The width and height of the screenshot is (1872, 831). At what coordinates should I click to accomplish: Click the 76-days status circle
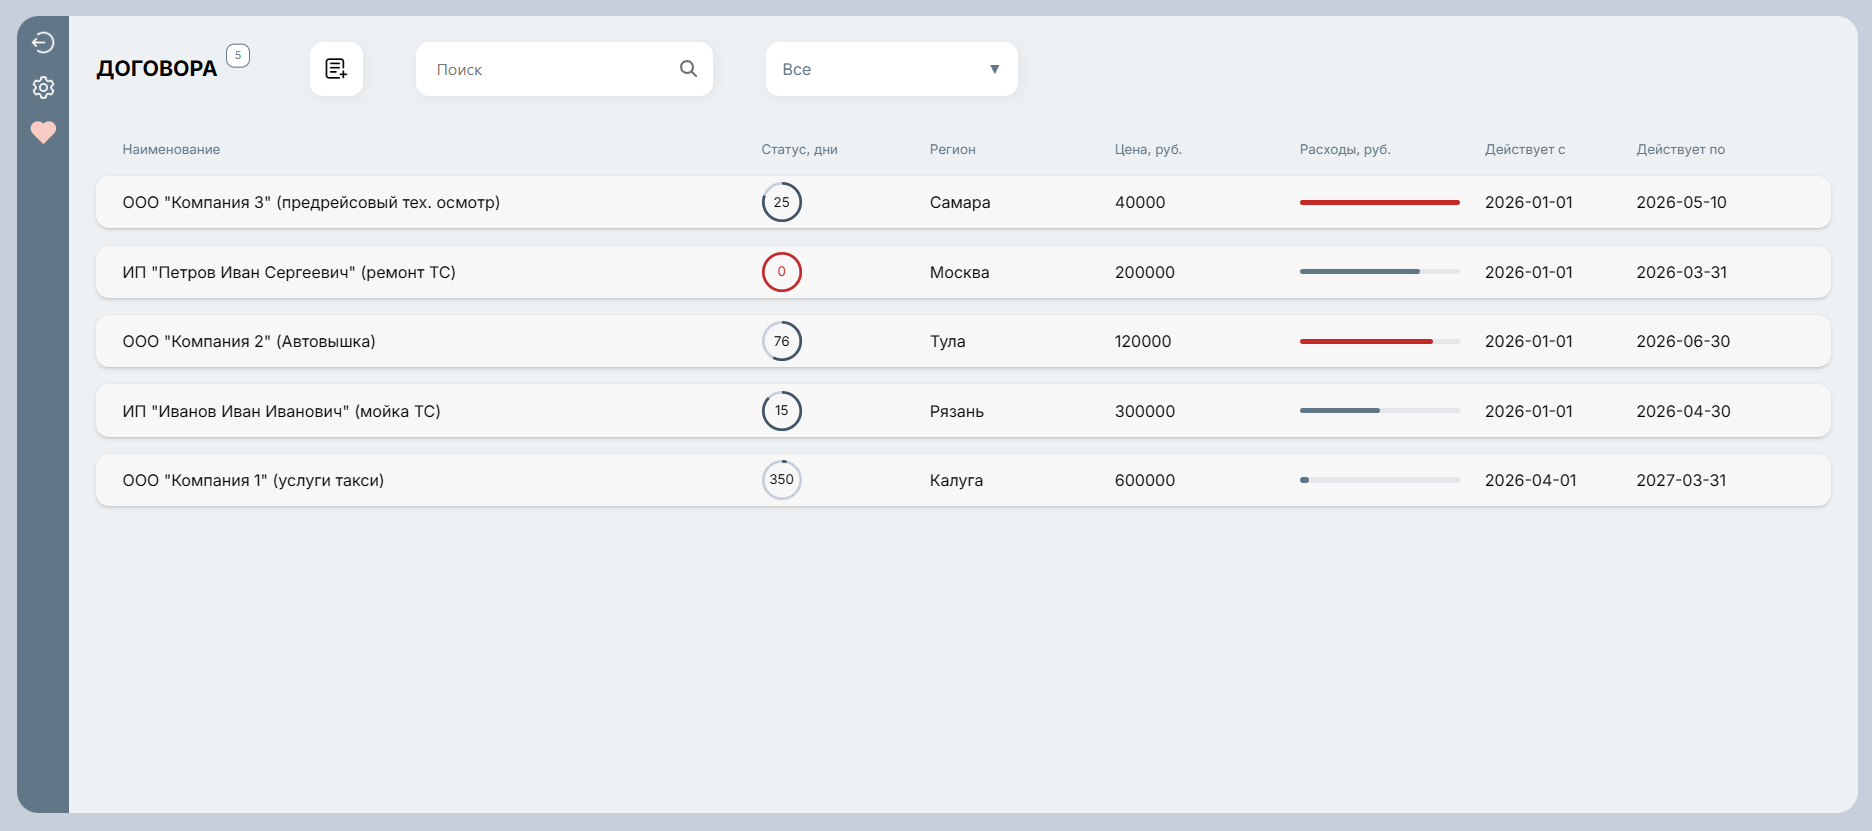[781, 341]
